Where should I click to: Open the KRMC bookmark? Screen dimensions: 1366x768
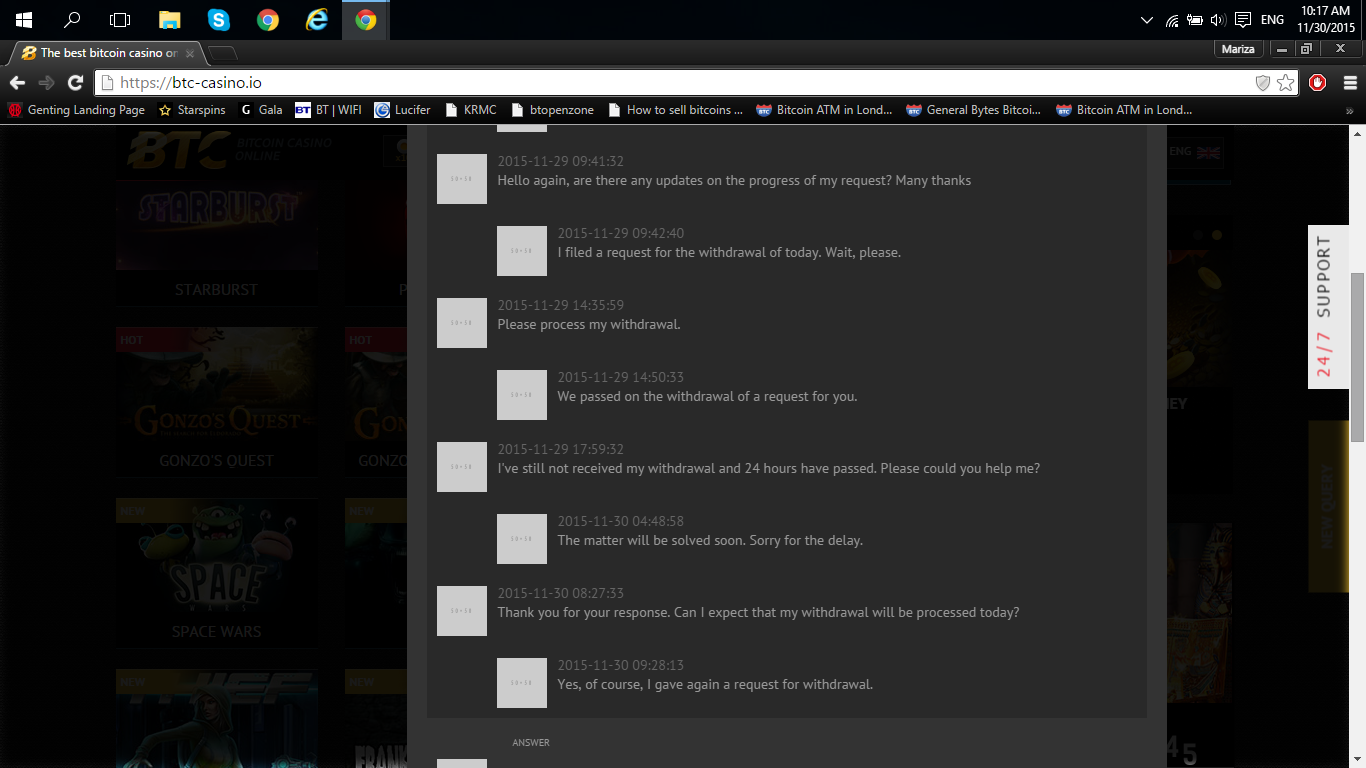pyautogui.click(x=470, y=110)
